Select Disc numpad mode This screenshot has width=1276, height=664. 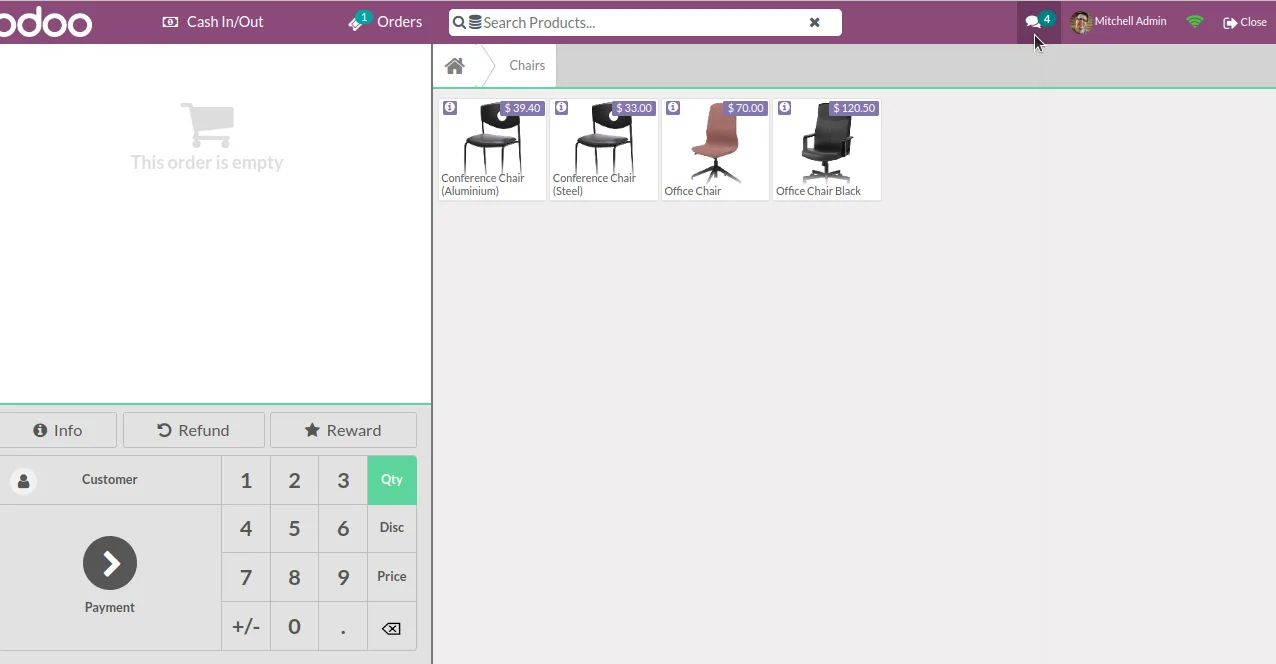(392, 528)
